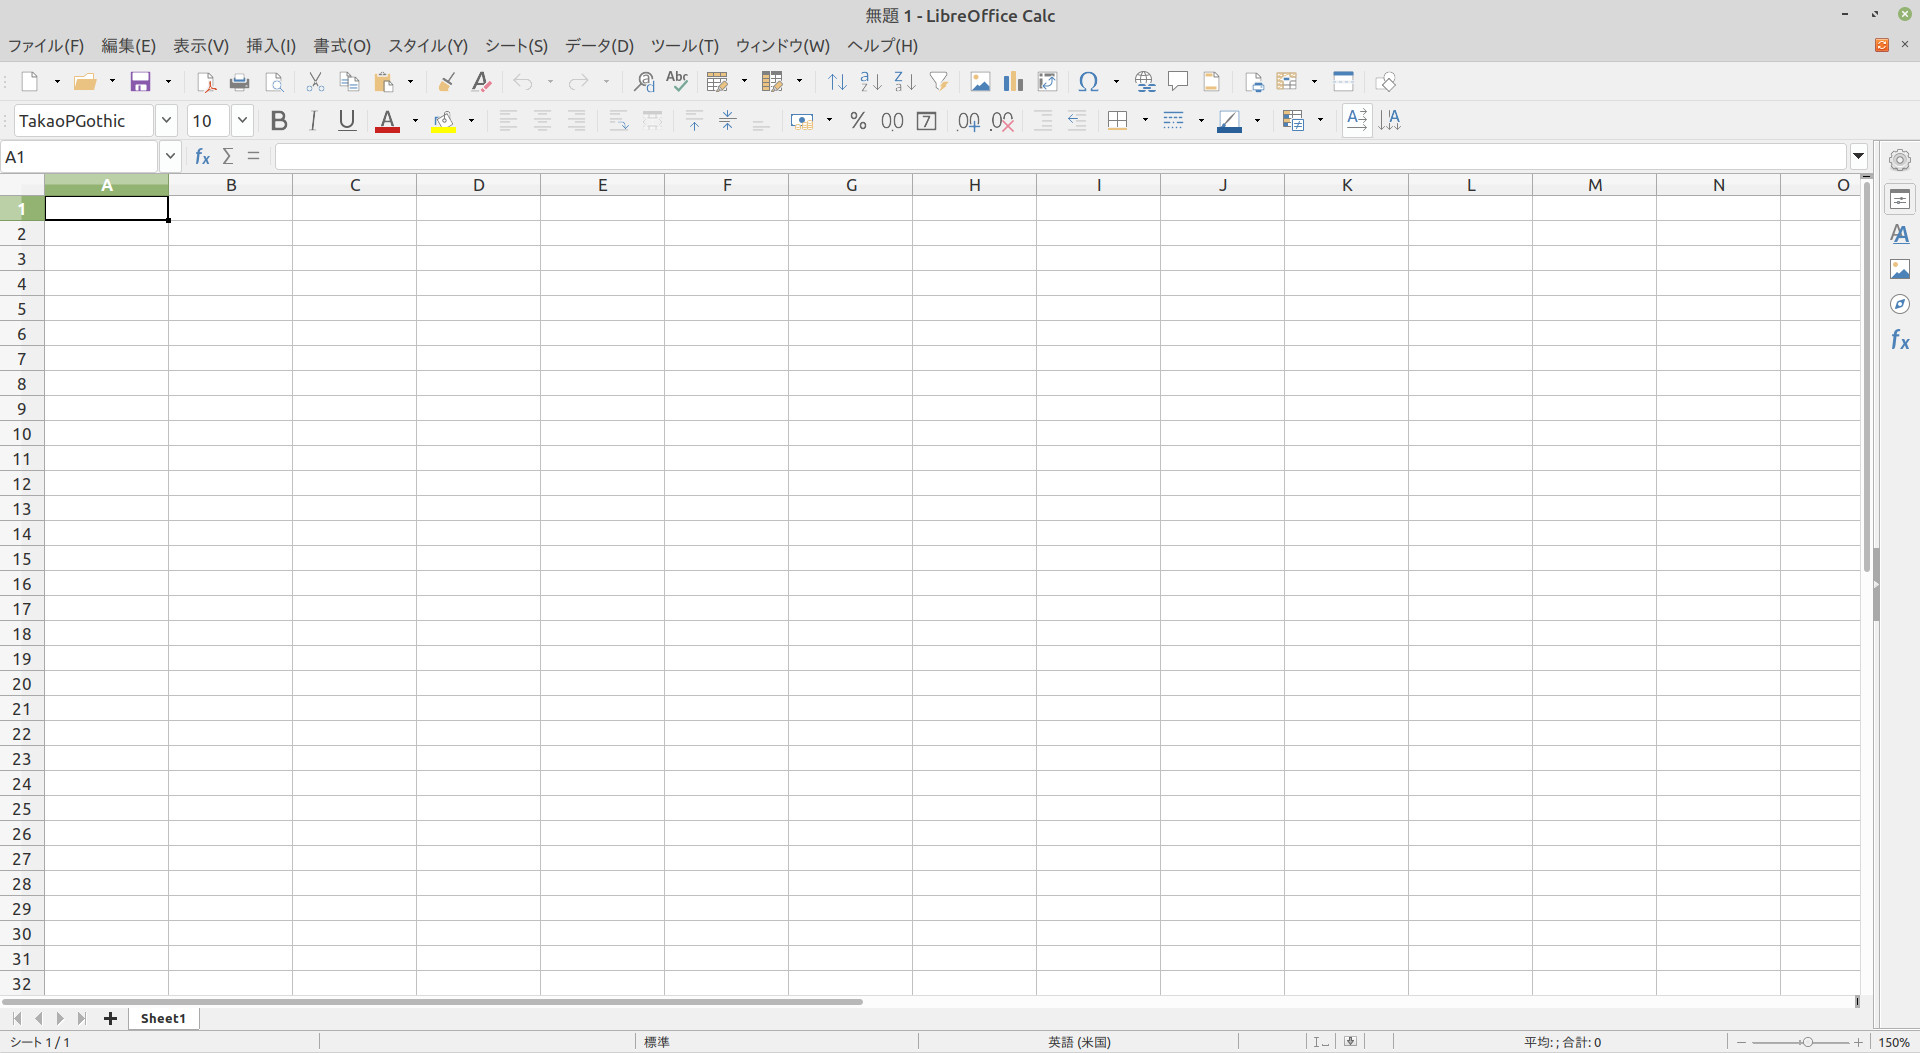Expand the font size dropdown

pos(242,121)
